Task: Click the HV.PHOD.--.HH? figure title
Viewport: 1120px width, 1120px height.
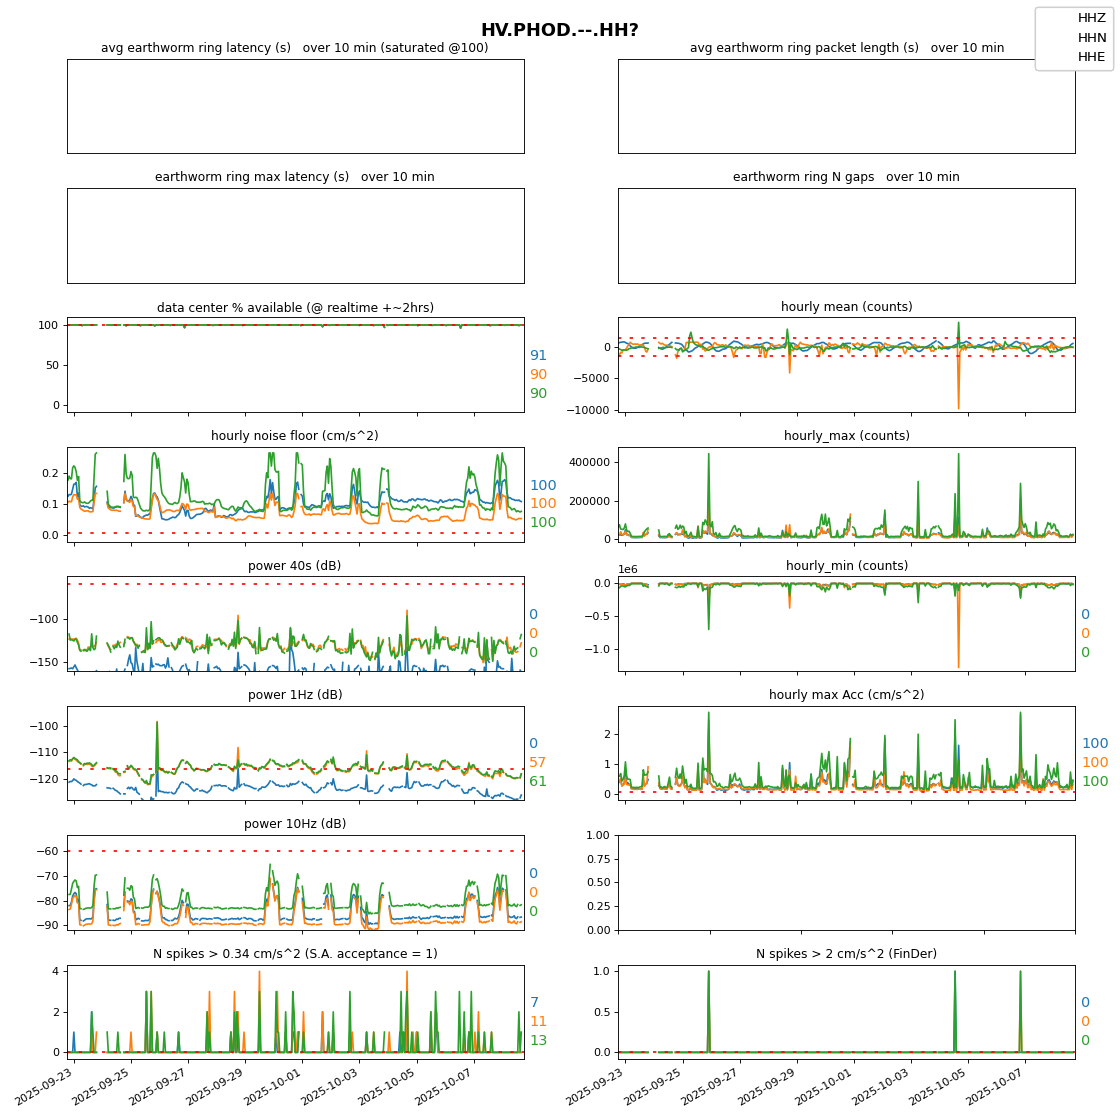Action: coord(559,30)
